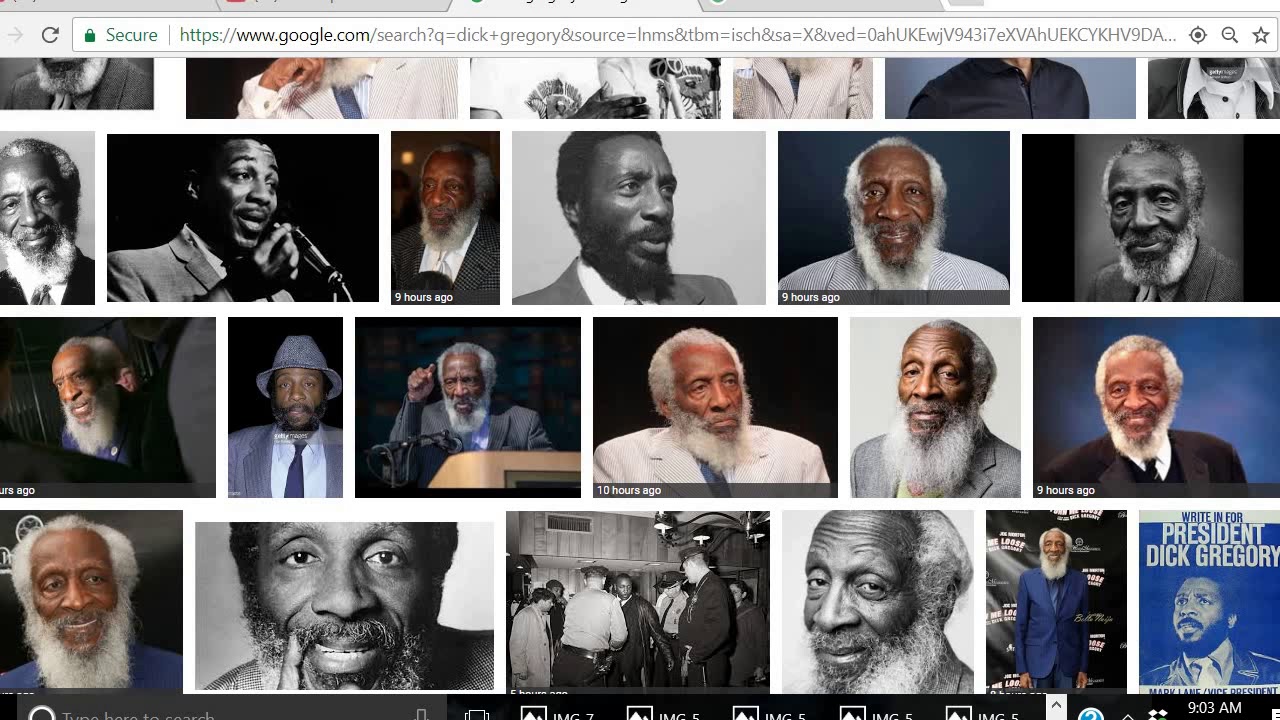
Task: Open white-bearded man on dark blue background
Action: (894, 218)
